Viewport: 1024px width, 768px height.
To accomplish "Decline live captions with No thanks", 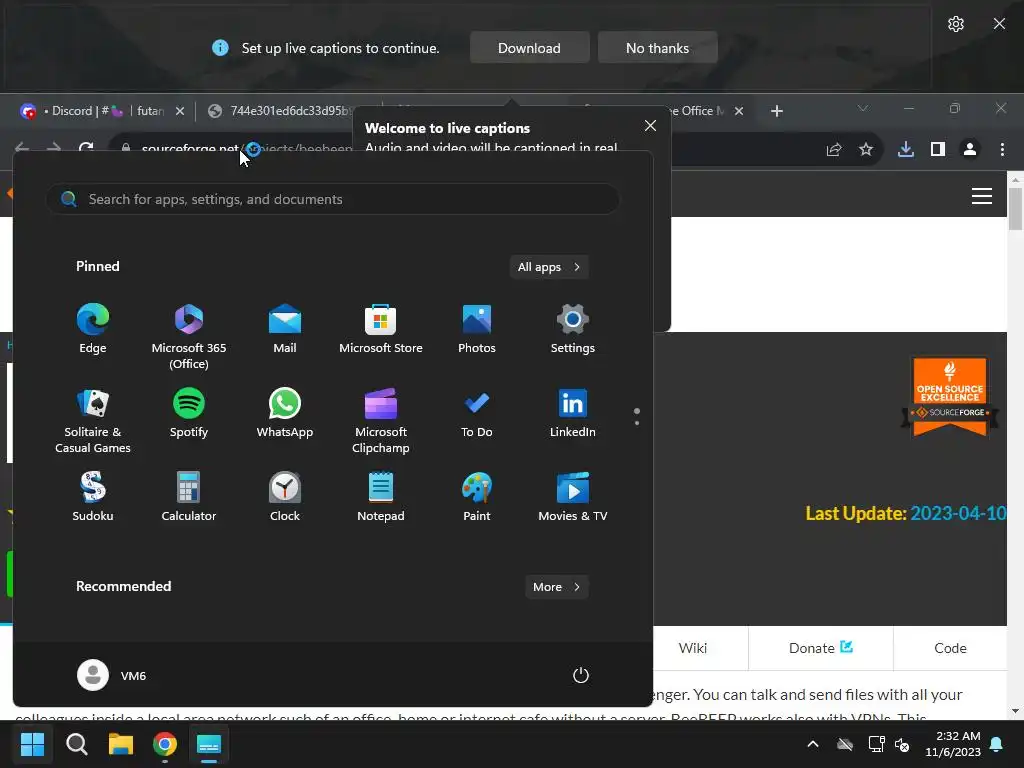I will (x=658, y=48).
